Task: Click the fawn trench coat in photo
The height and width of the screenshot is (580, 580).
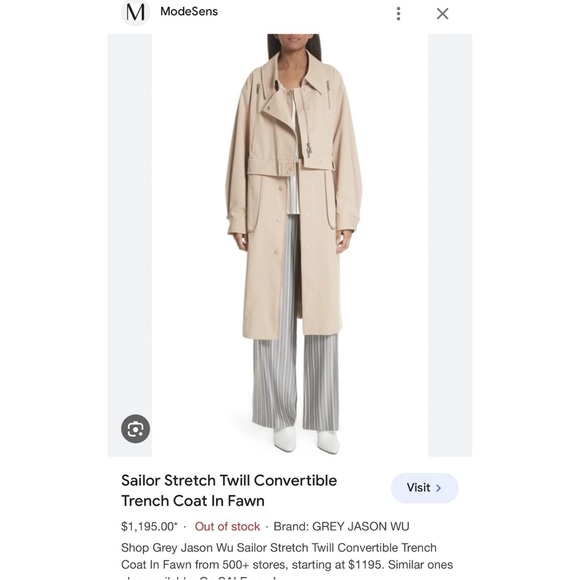Action: click(x=292, y=192)
